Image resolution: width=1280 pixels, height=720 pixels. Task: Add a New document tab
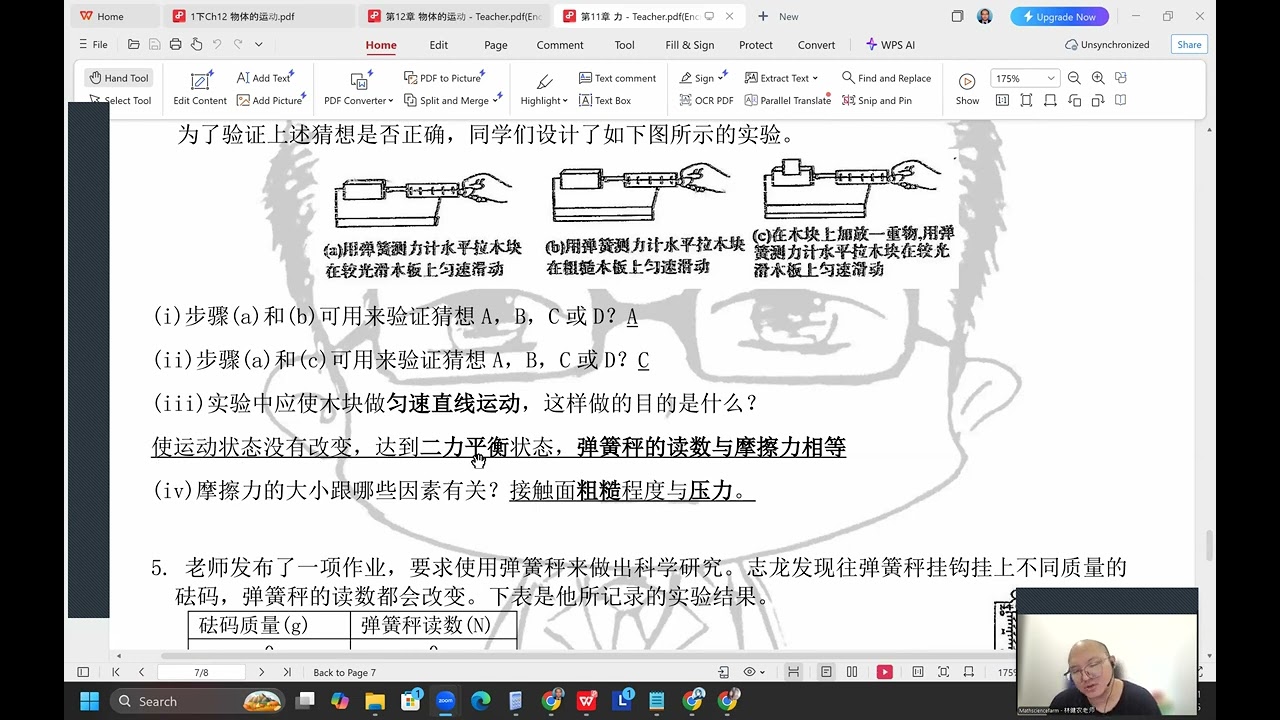tap(778, 16)
